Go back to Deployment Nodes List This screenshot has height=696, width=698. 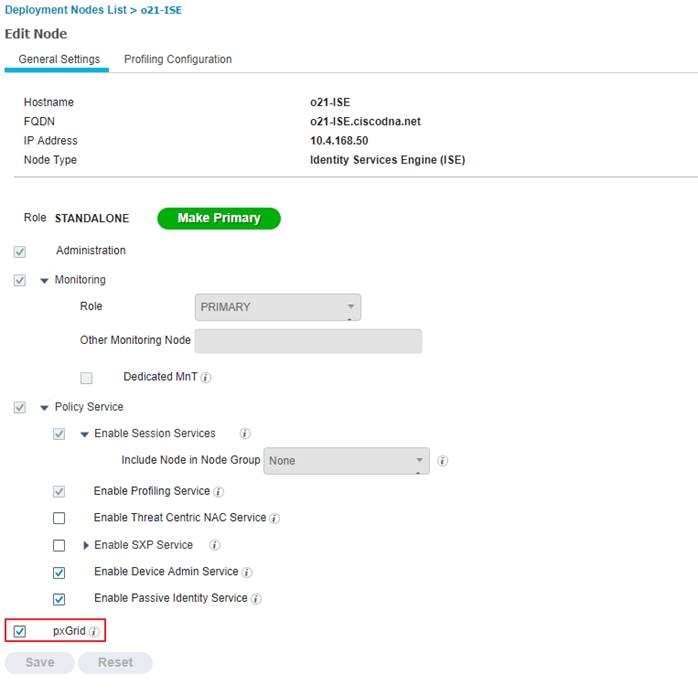coord(65,10)
